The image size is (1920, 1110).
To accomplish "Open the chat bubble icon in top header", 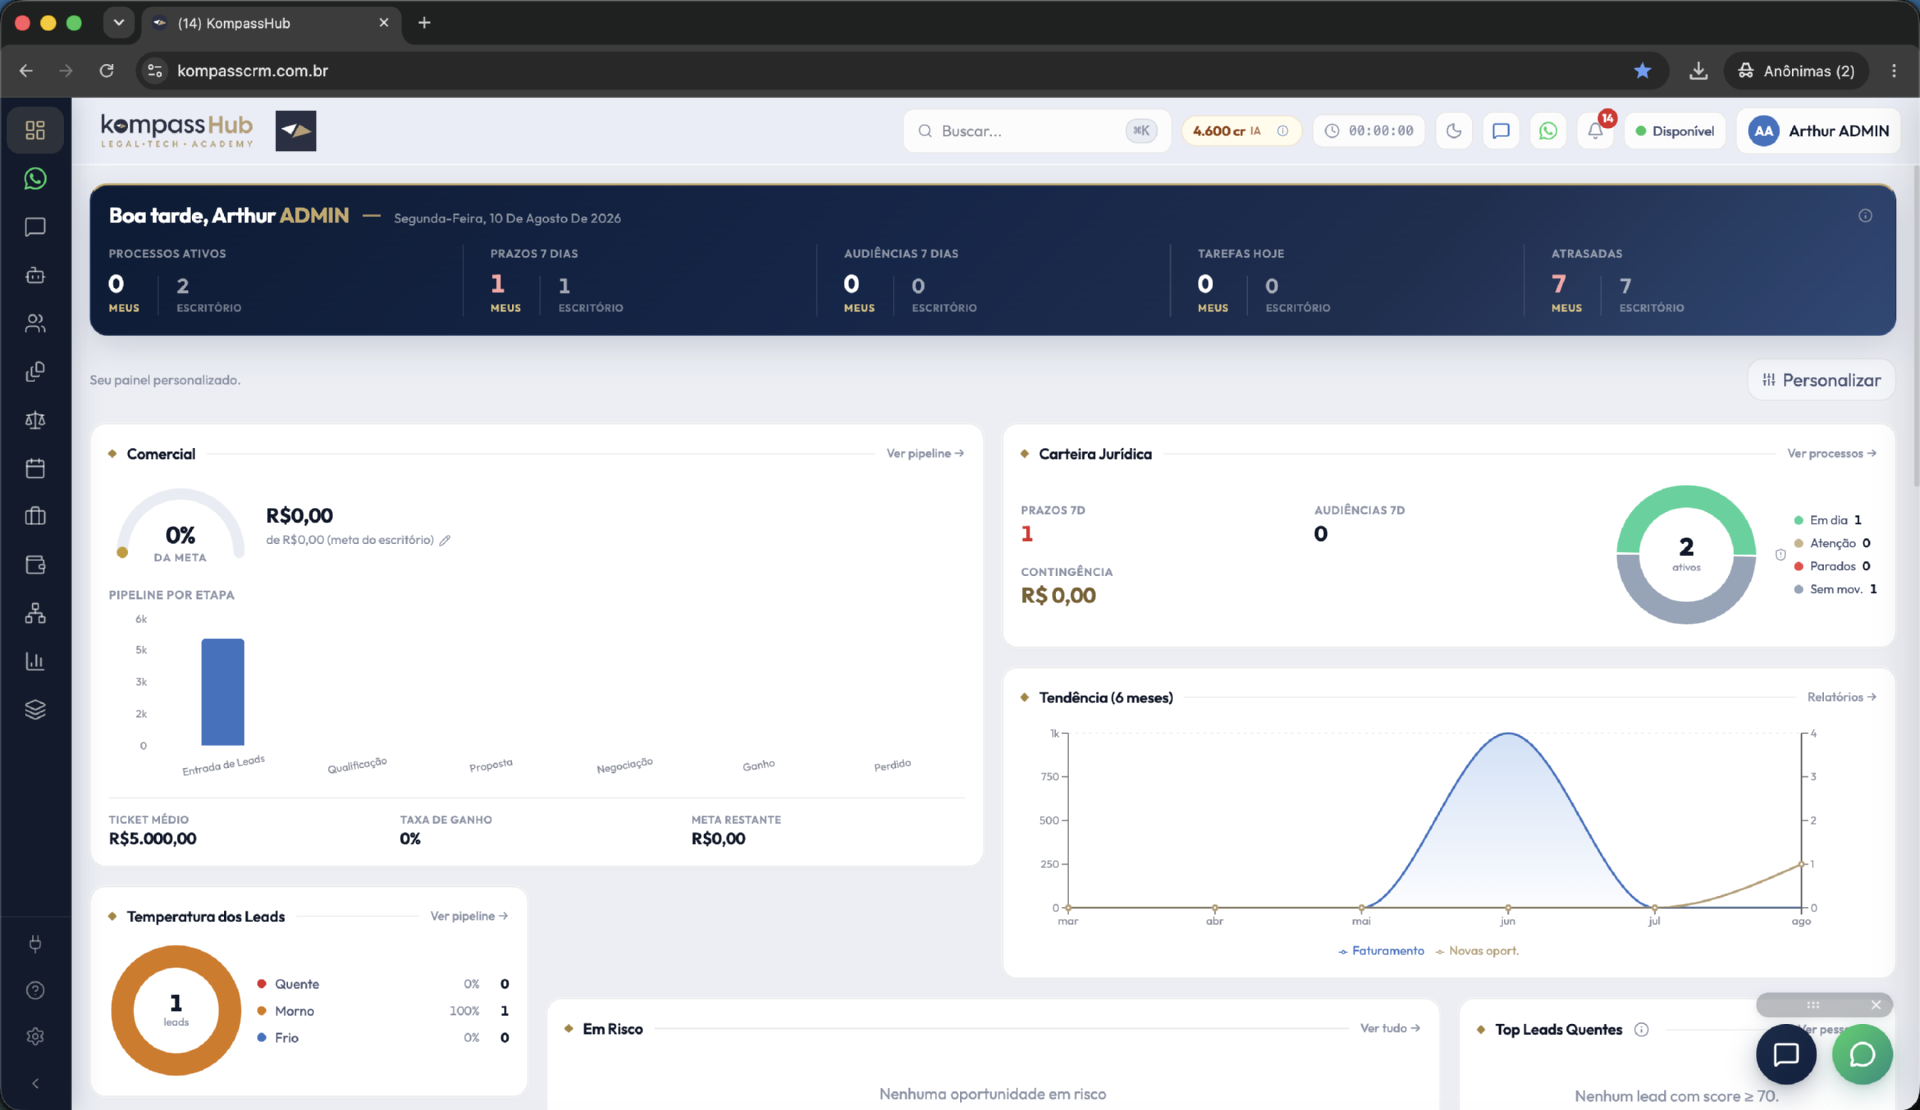I will [x=1501, y=130].
